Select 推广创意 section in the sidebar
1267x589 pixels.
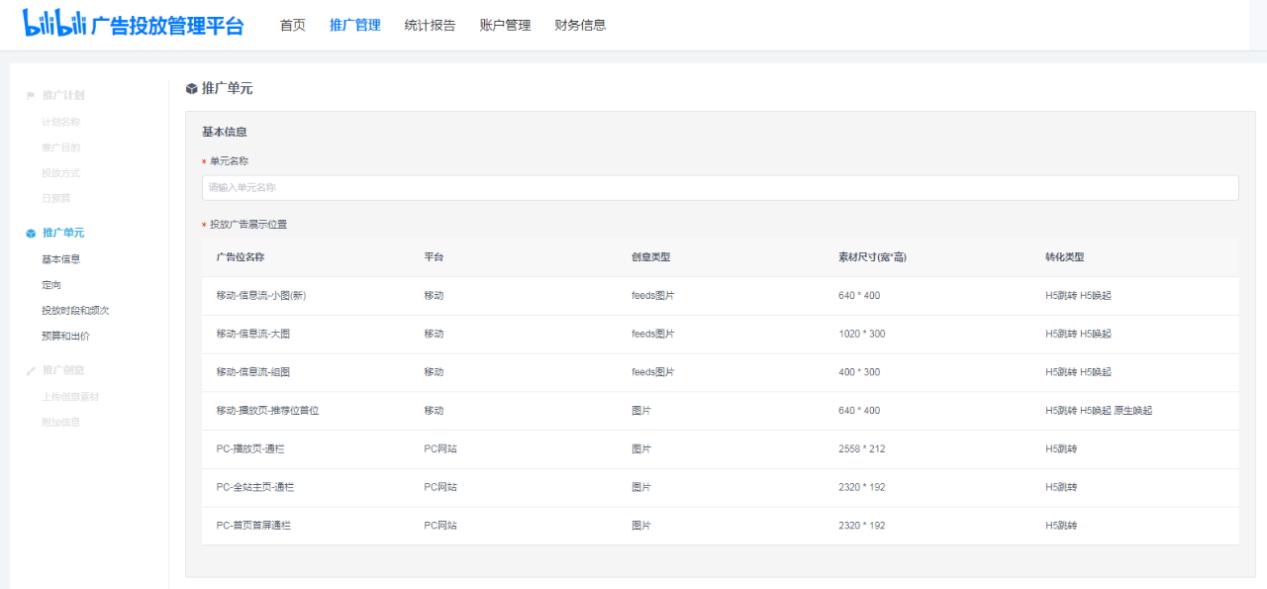pyautogui.click(x=63, y=371)
